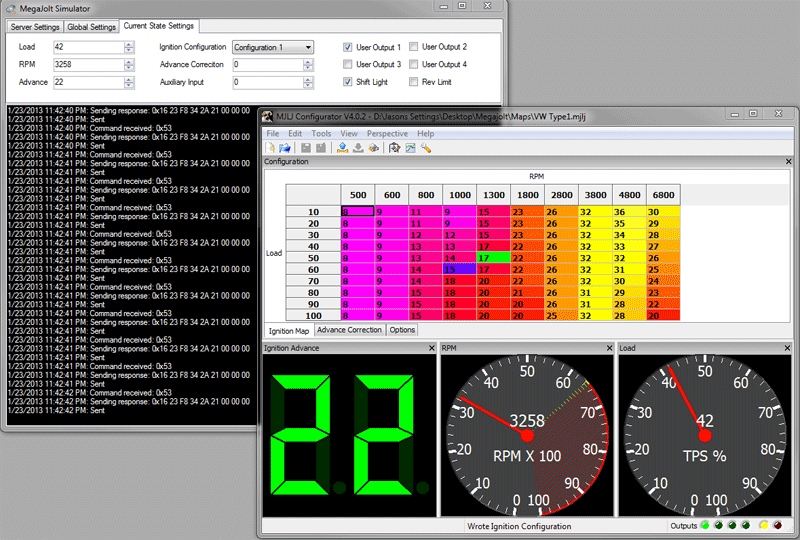
Task: Click the line chart logging toolbar icon
Action: click(x=410, y=148)
